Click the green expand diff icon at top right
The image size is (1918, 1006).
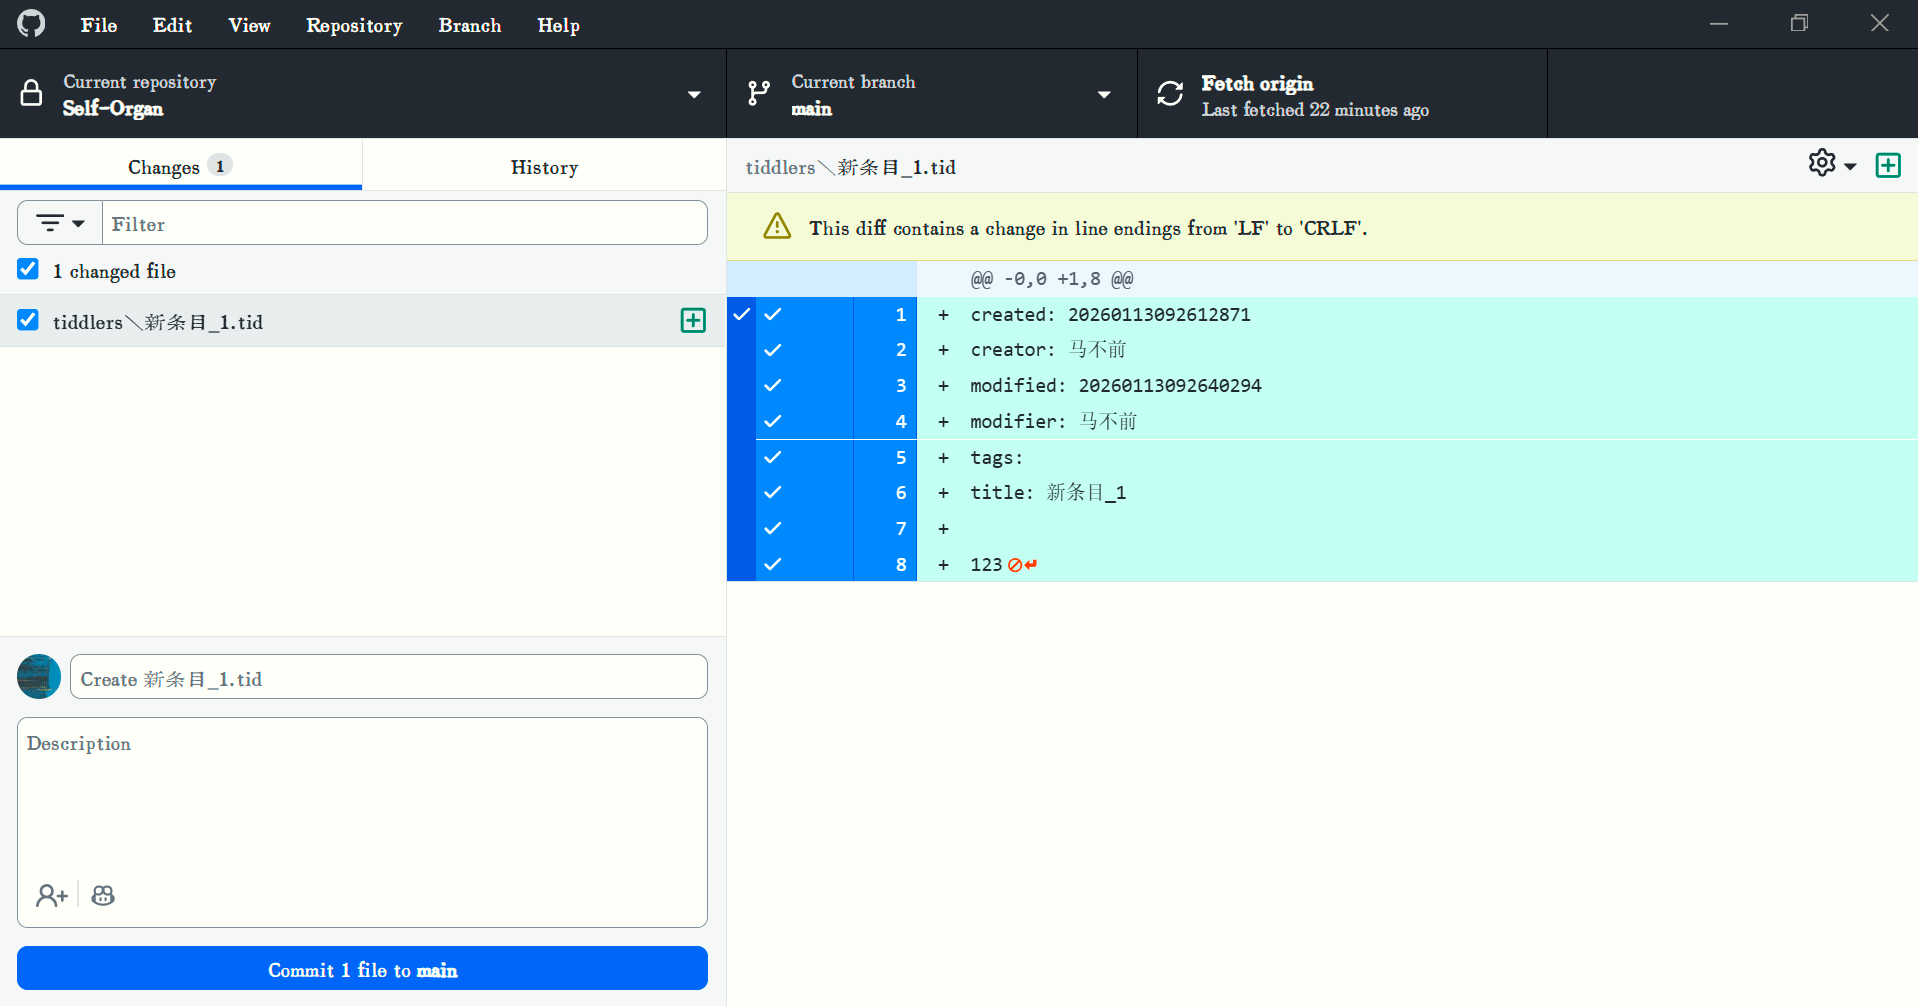1887,165
